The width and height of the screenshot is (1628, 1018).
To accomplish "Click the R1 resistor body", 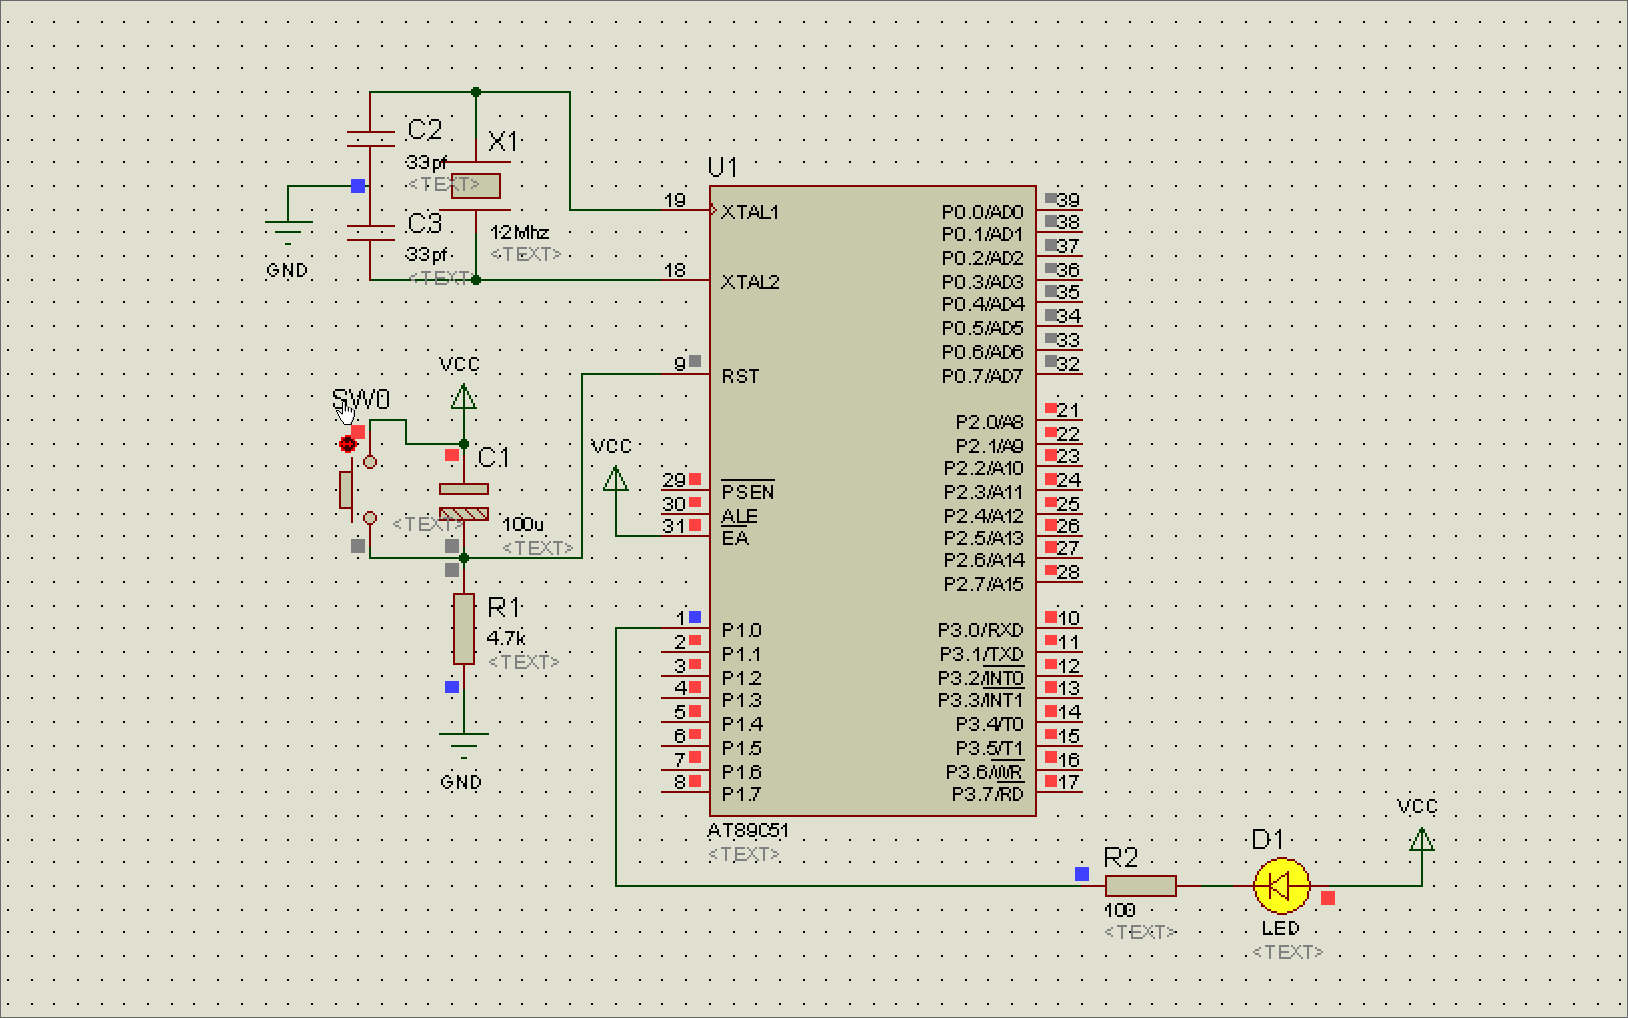I will pyautogui.click(x=464, y=629).
